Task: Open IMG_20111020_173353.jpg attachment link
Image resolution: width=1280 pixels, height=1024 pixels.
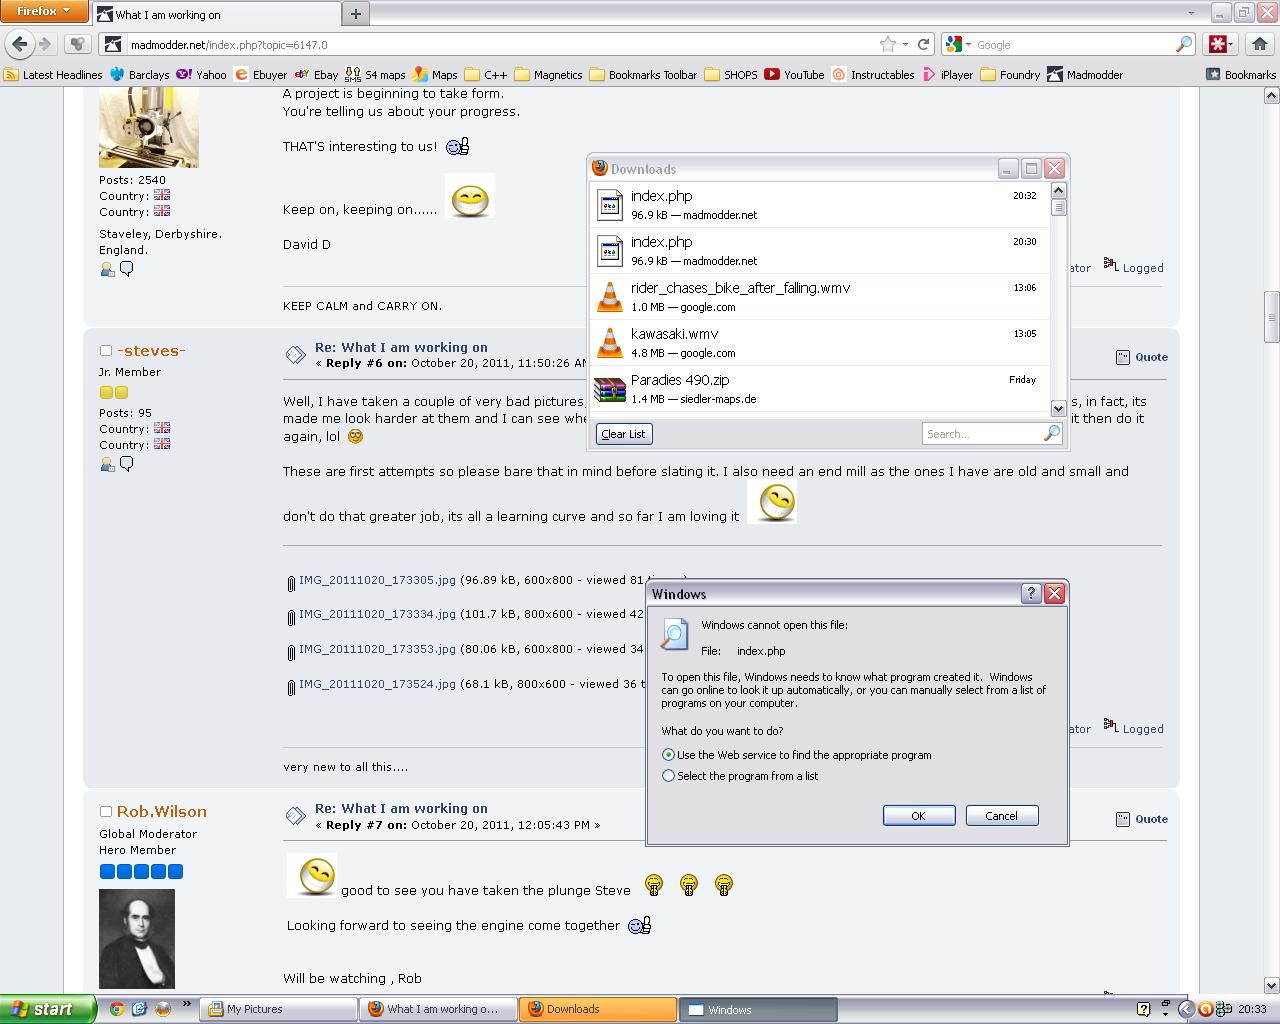Action: 377,649
